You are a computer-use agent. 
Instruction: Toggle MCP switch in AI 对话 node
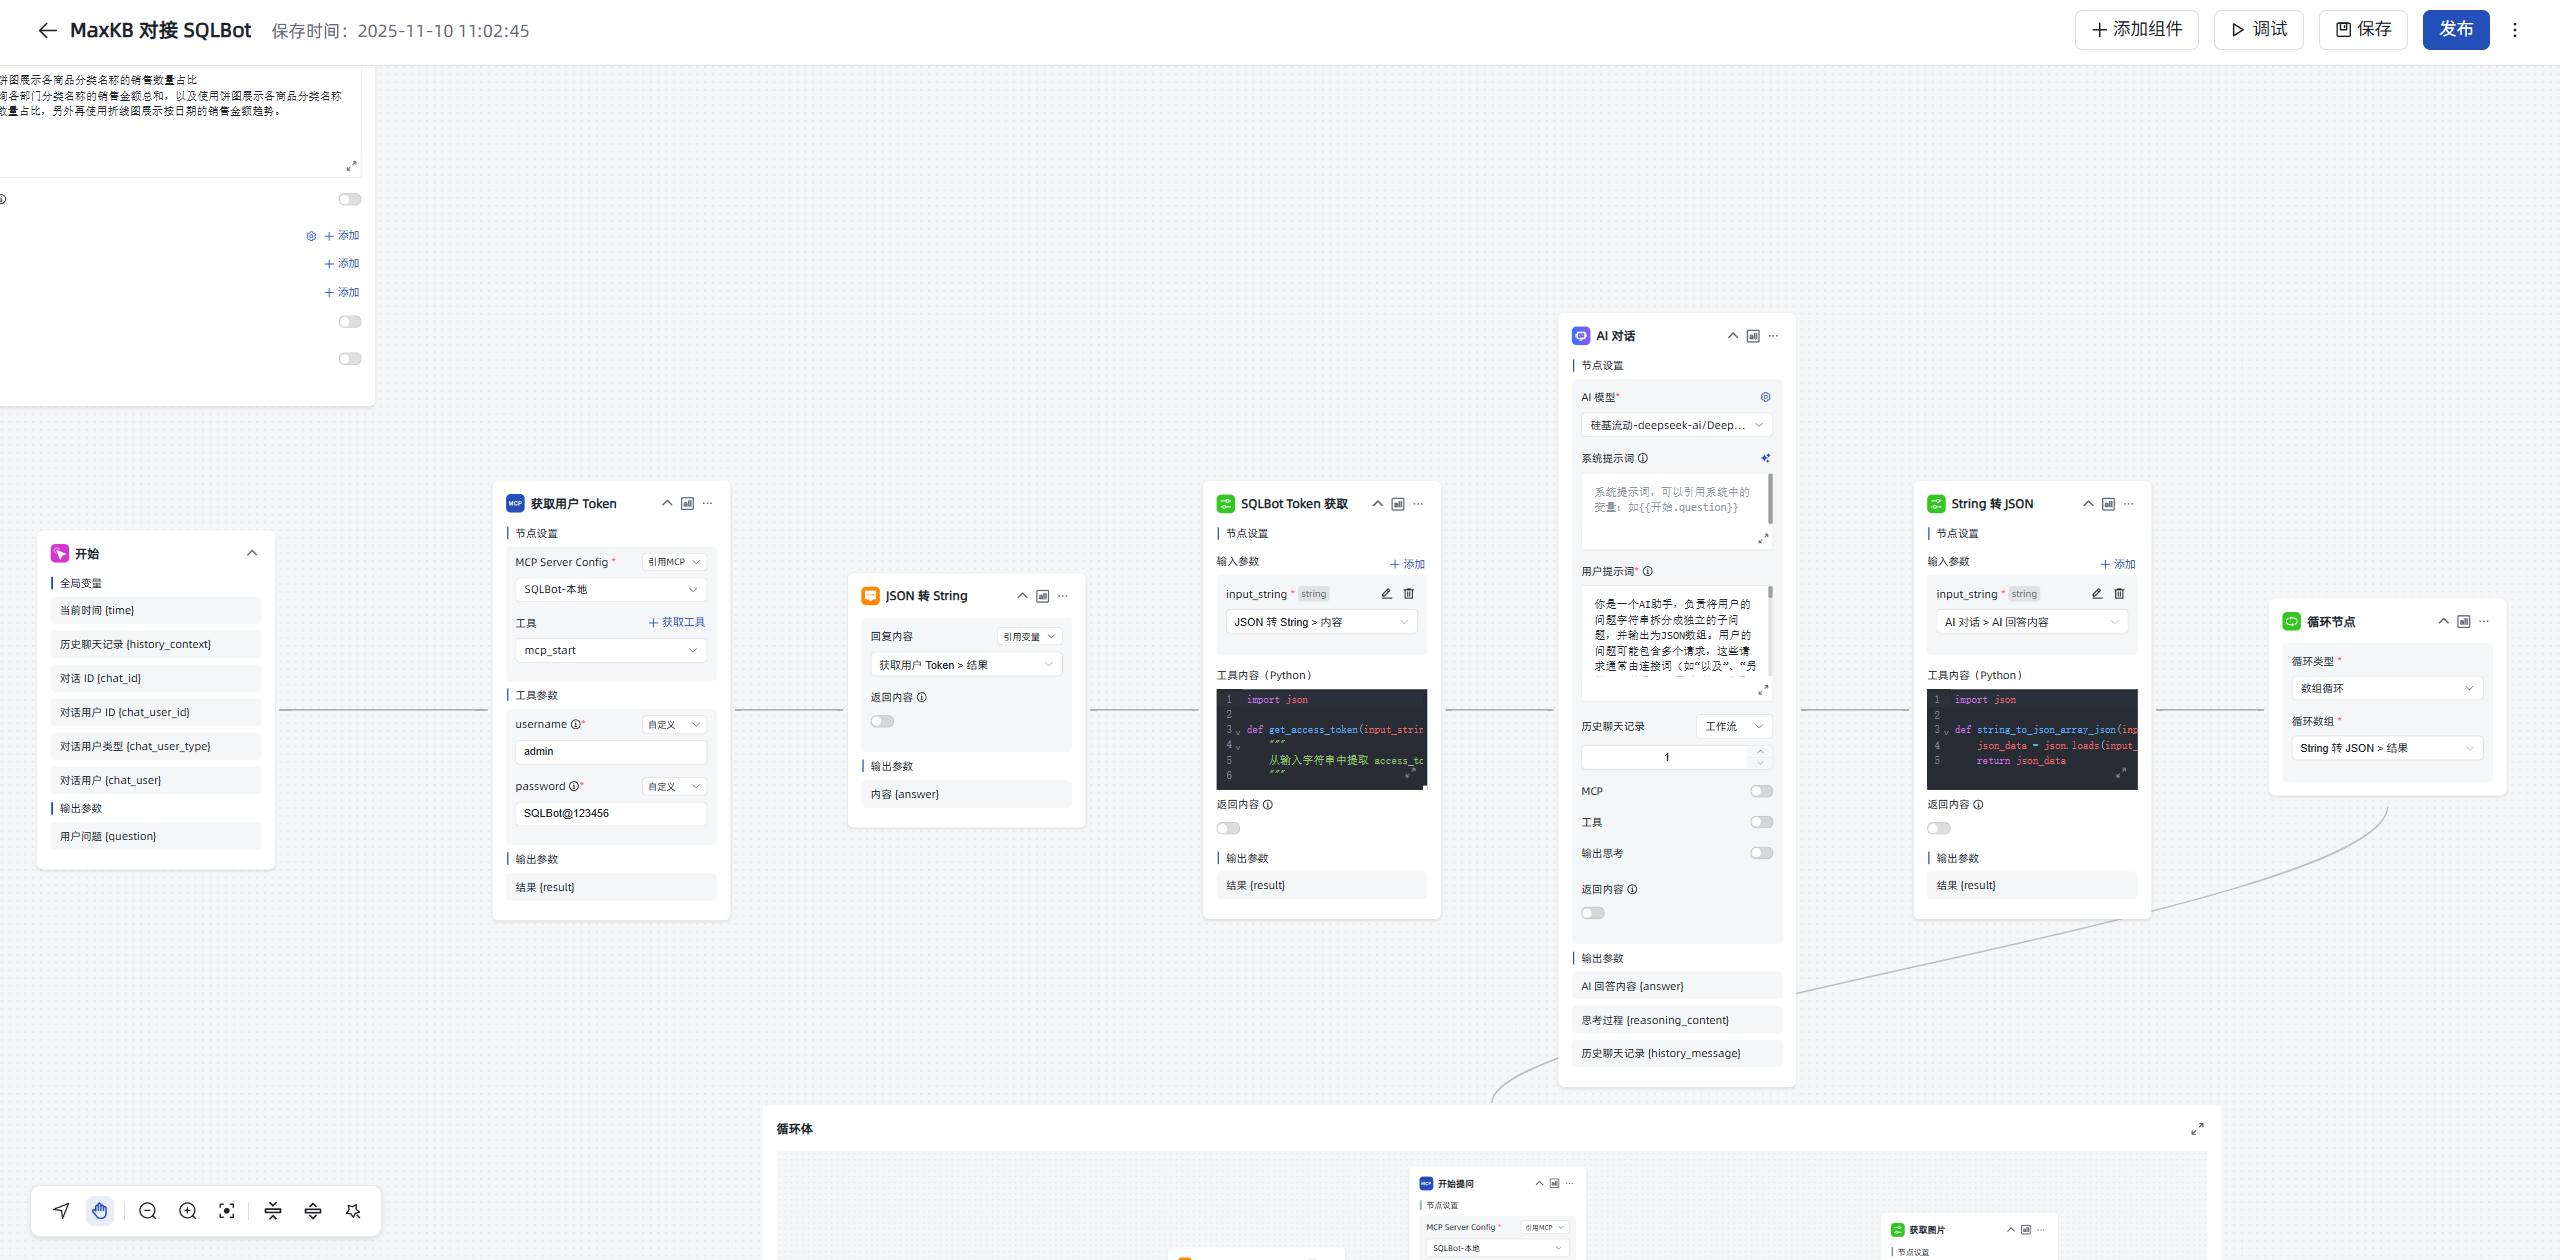(1761, 791)
